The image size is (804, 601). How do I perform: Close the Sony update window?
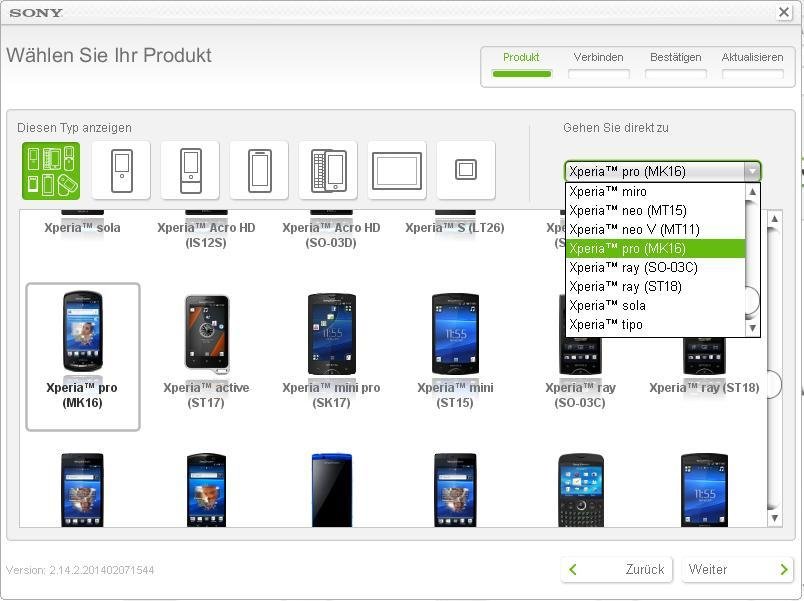click(784, 12)
